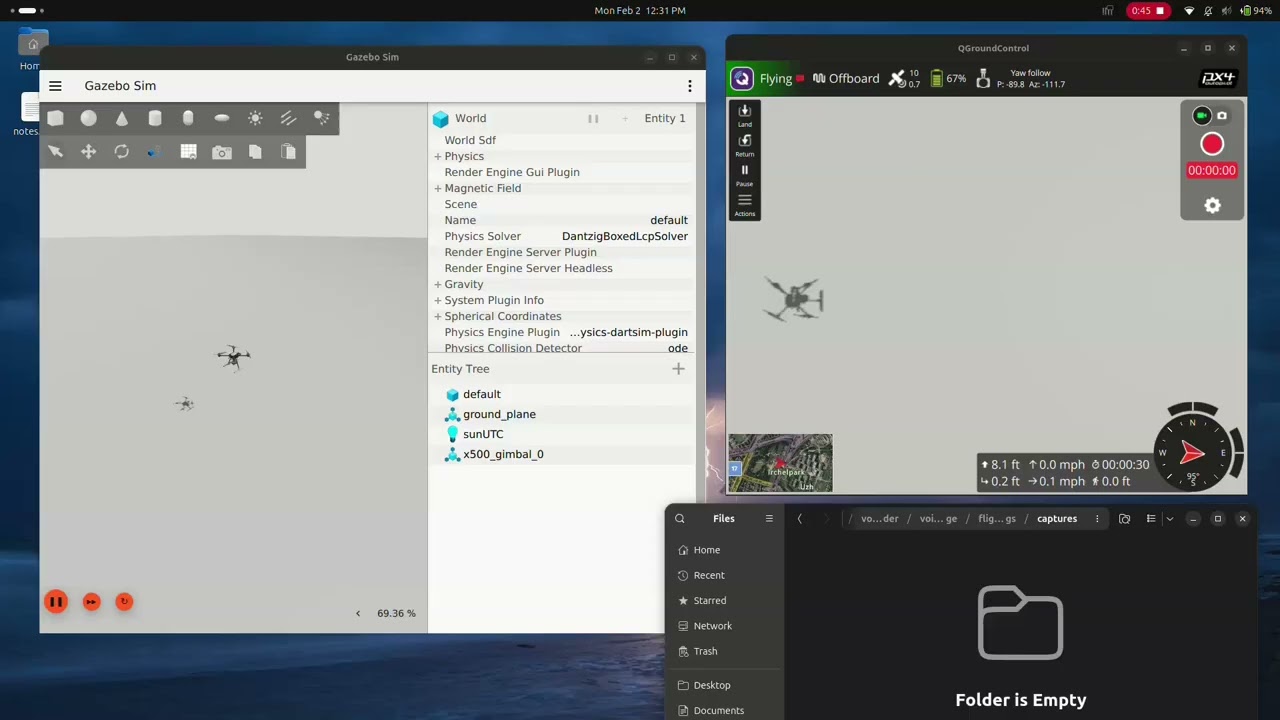
Task: Toggle list view in Files
Action: coord(1151,519)
